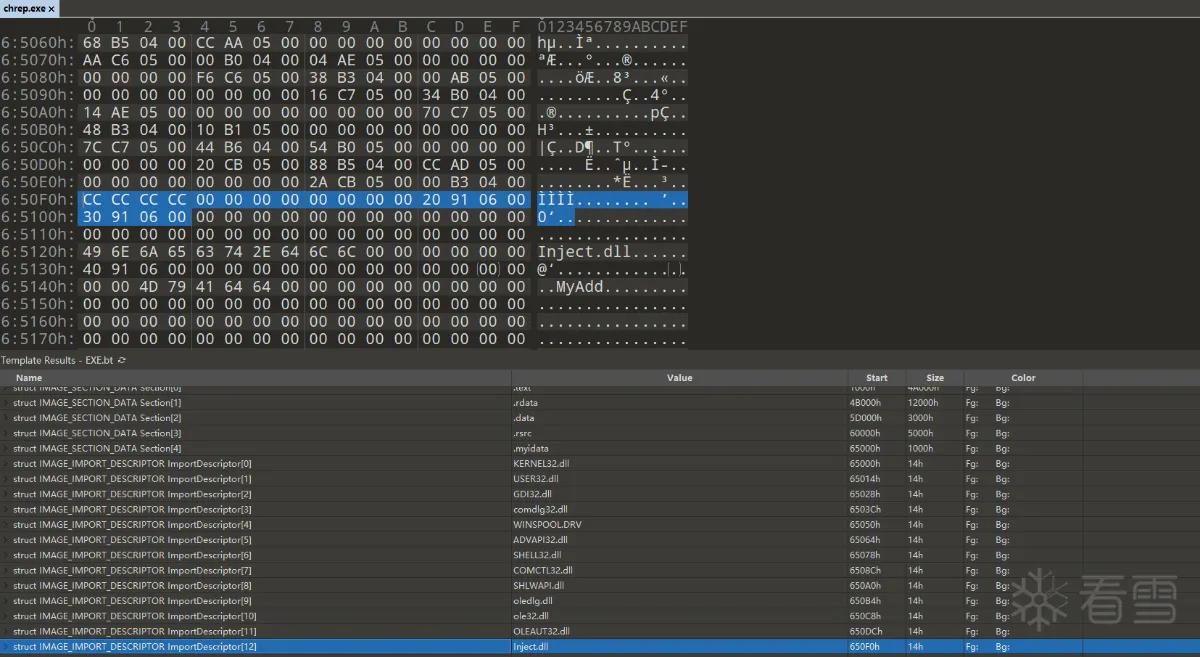Expand Section[4] .myidata struct

click(x=7, y=448)
